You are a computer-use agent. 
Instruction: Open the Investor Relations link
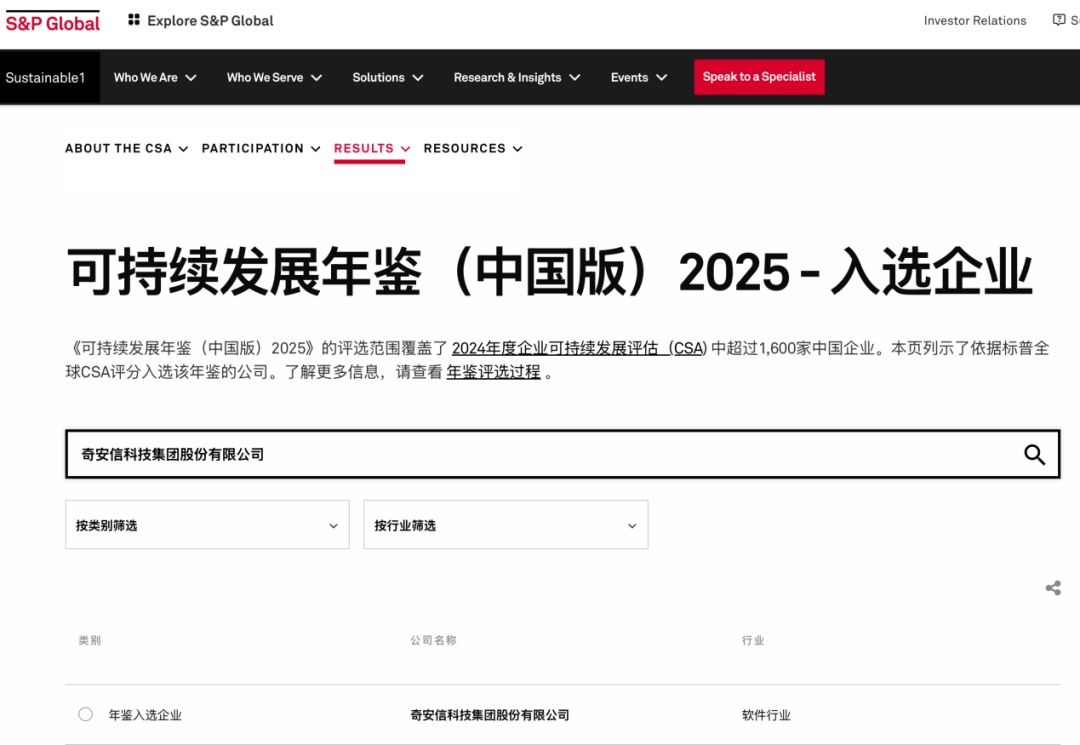pos(974,20)
